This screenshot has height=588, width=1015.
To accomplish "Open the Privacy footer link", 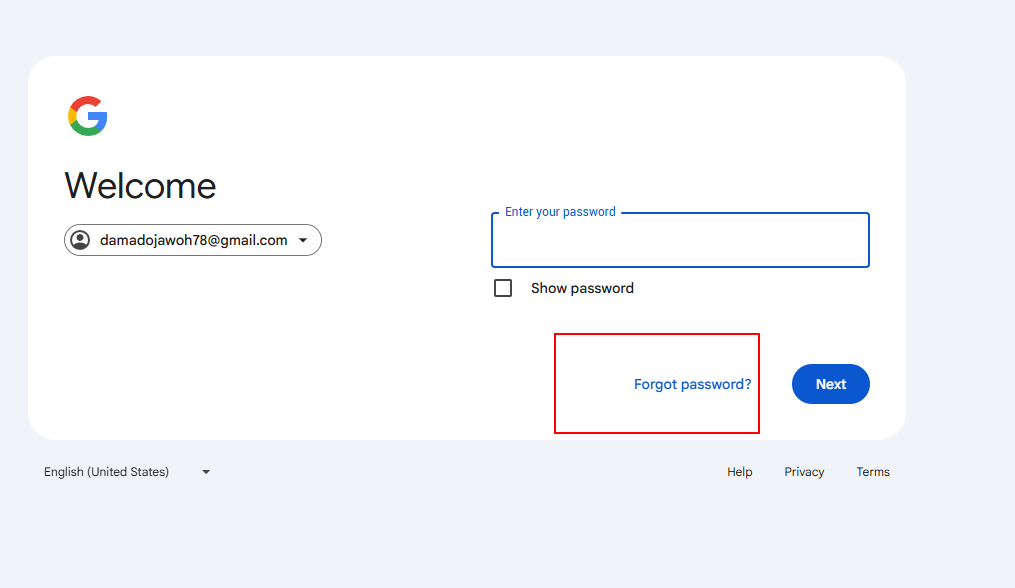I will point(804,472).
